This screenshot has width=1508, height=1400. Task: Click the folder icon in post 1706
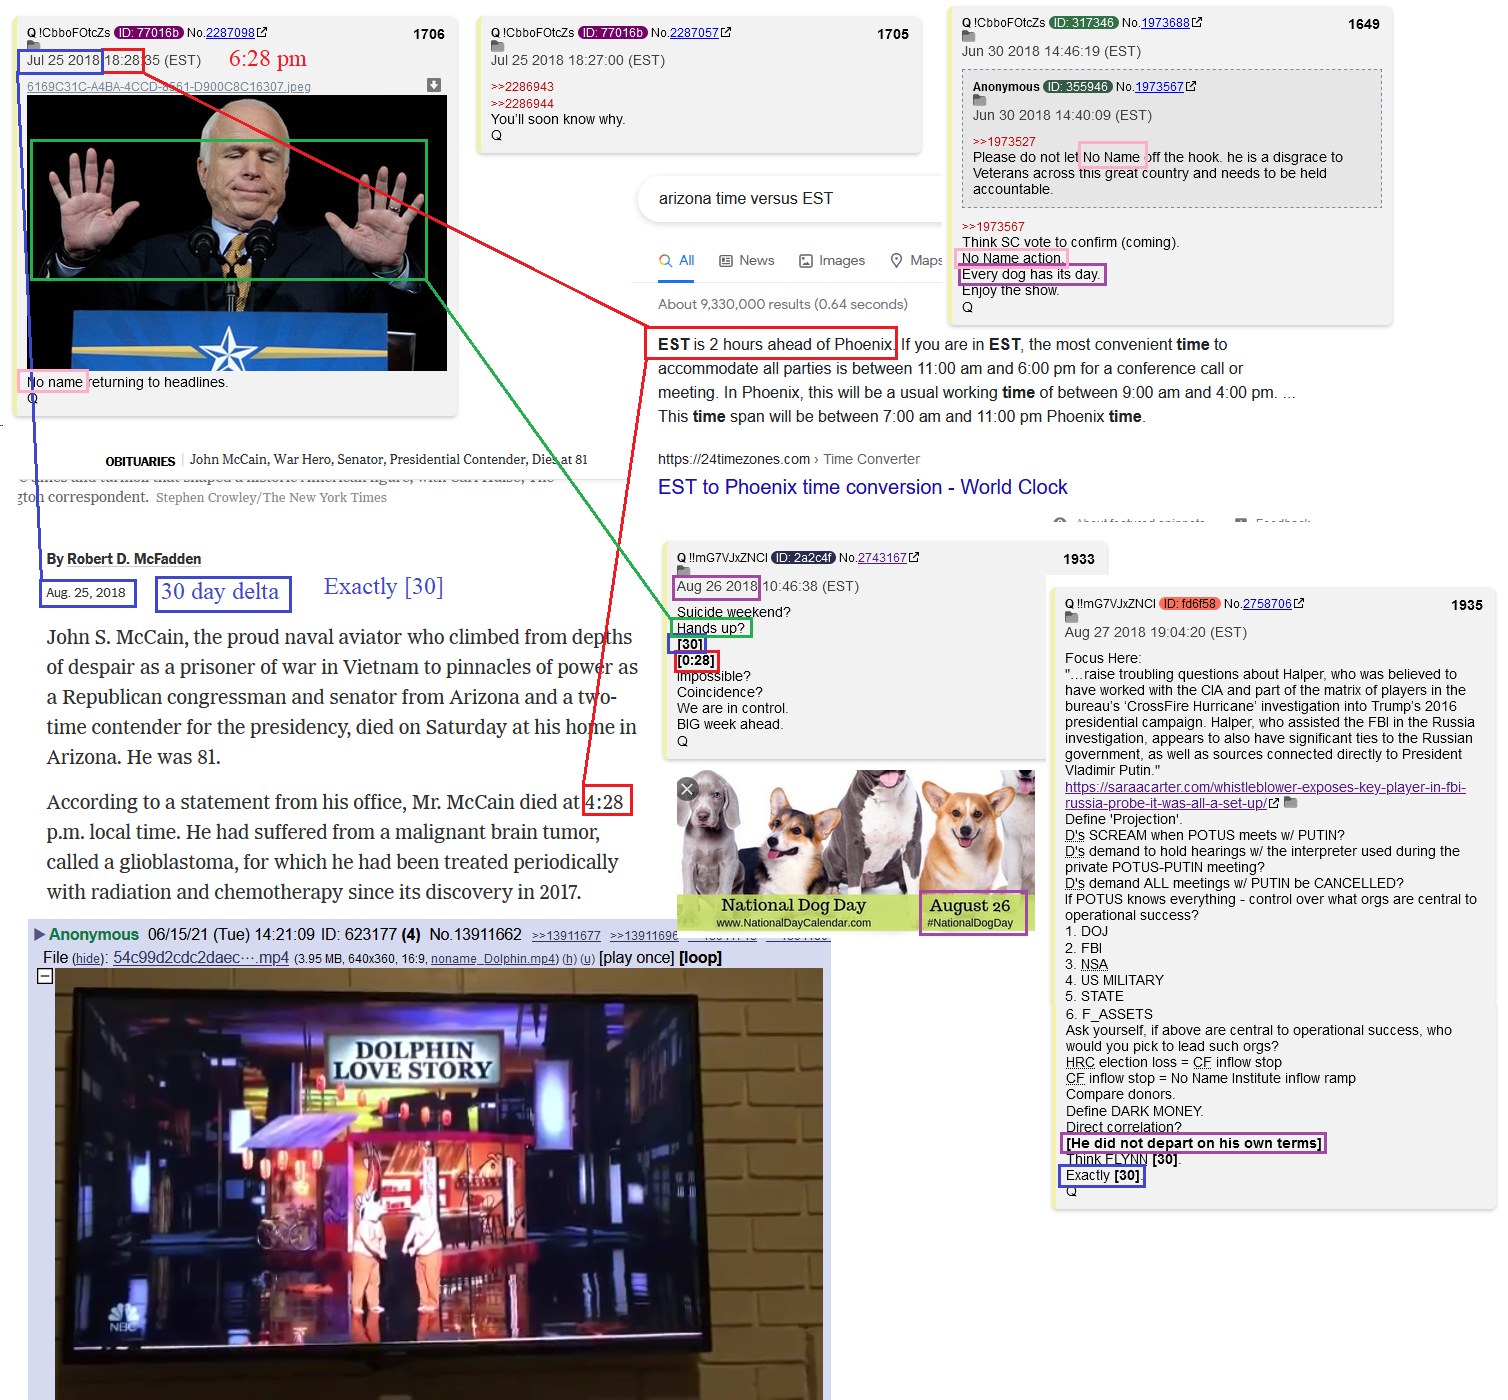33,45
